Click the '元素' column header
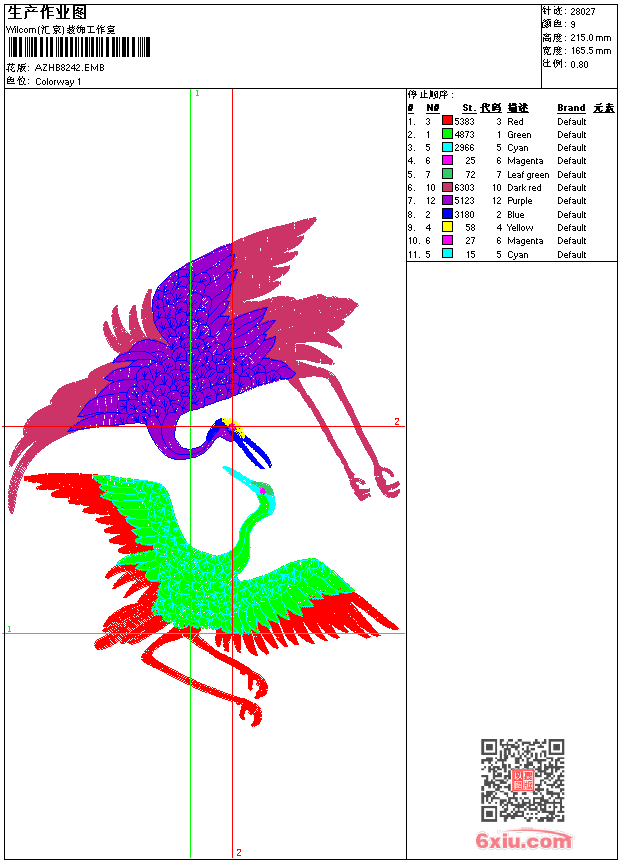The height and width of the screenshot is (860, 620). [x=604, y=108]
